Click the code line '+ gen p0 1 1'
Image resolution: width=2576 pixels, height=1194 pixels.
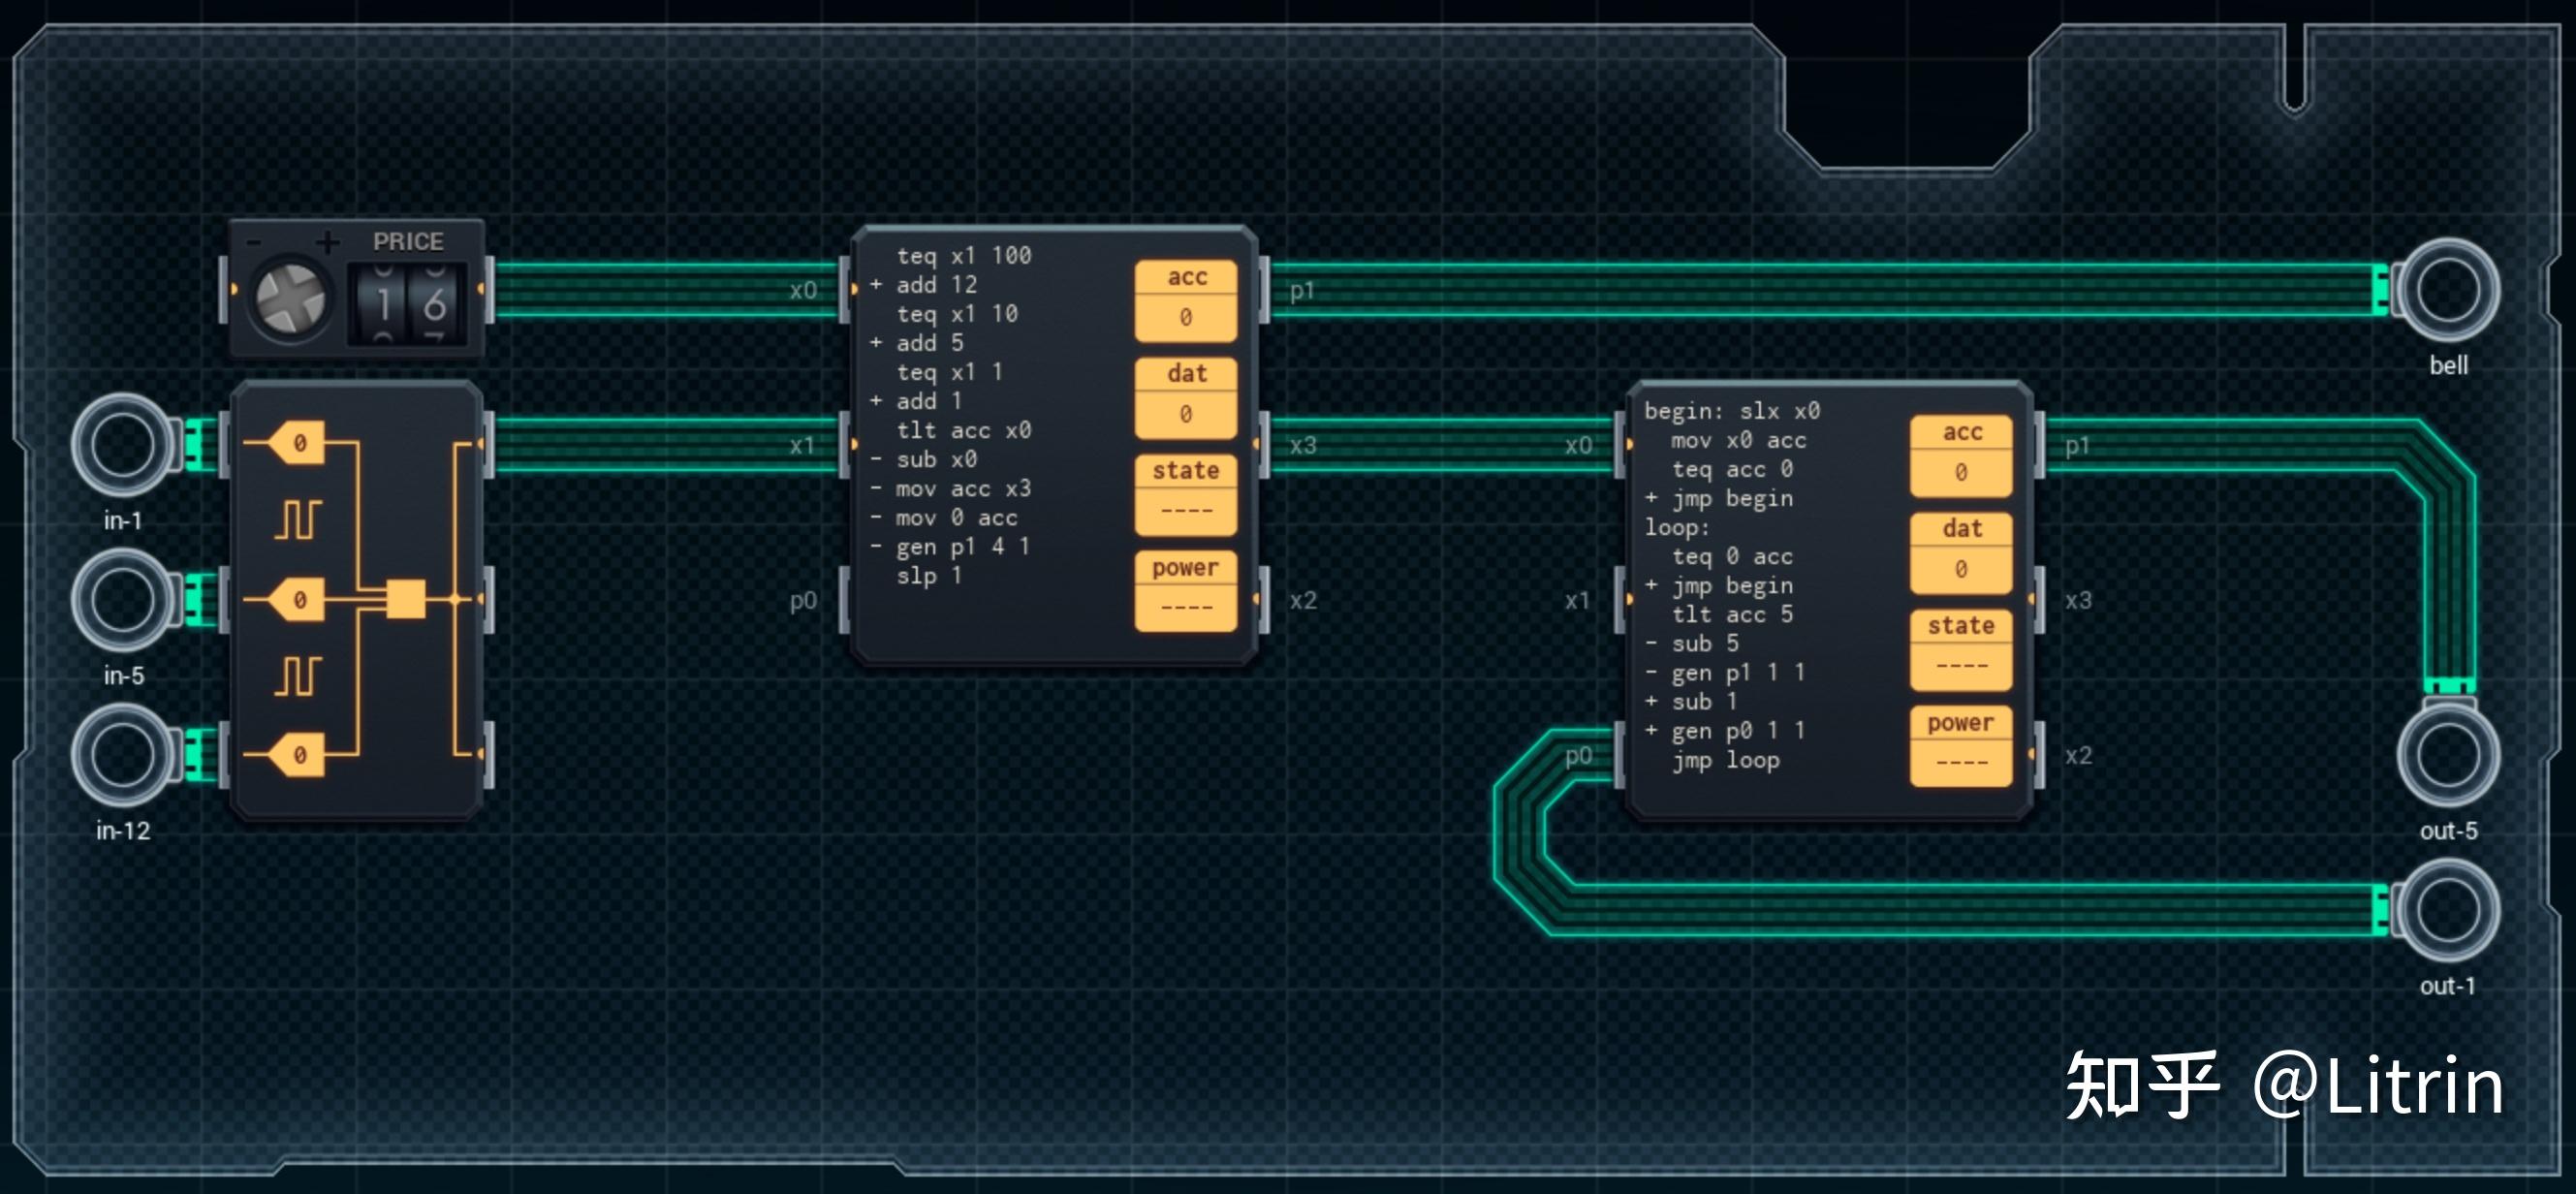[1725, 730]
